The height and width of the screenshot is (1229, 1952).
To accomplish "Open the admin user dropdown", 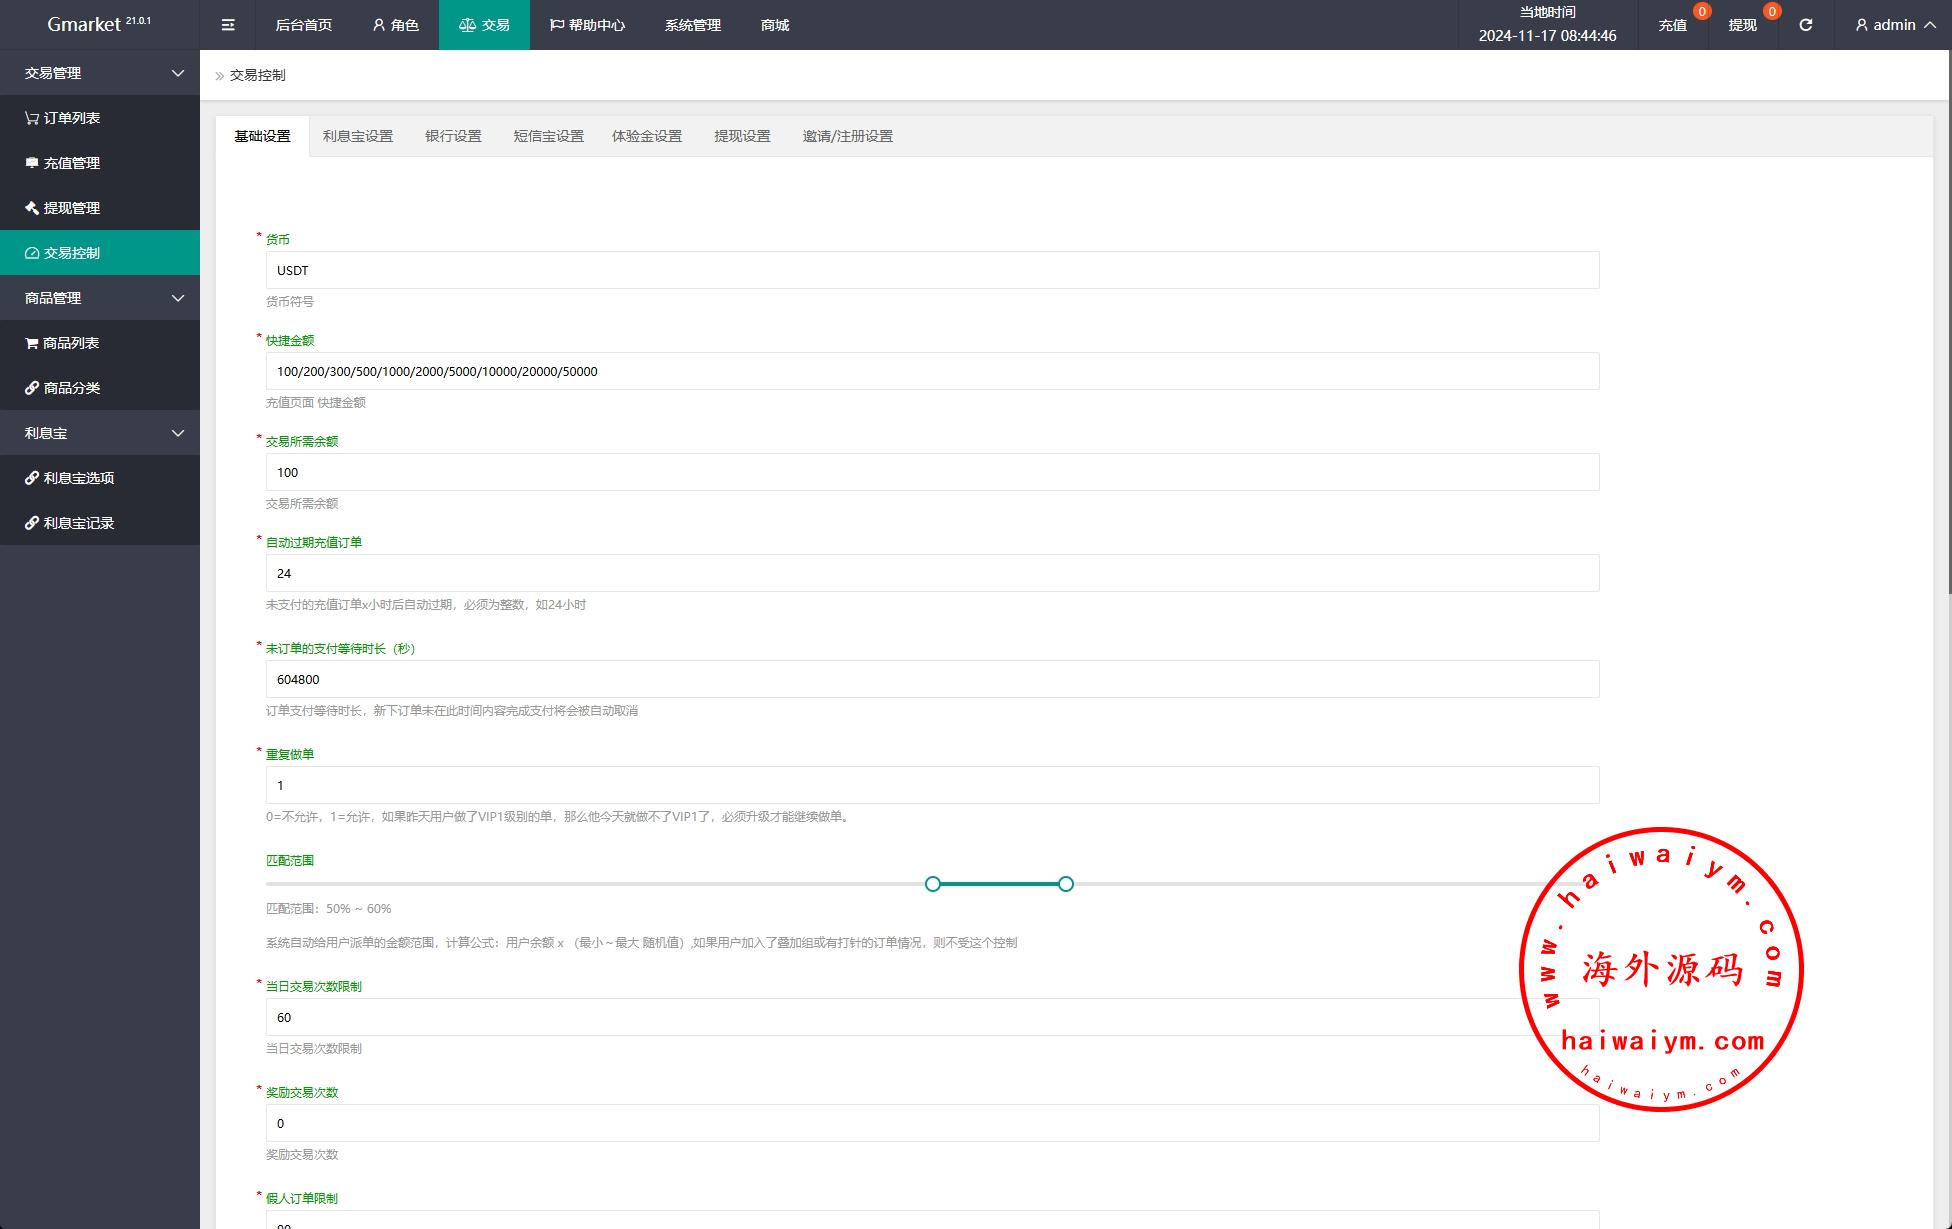I will tap(1894, 25).
